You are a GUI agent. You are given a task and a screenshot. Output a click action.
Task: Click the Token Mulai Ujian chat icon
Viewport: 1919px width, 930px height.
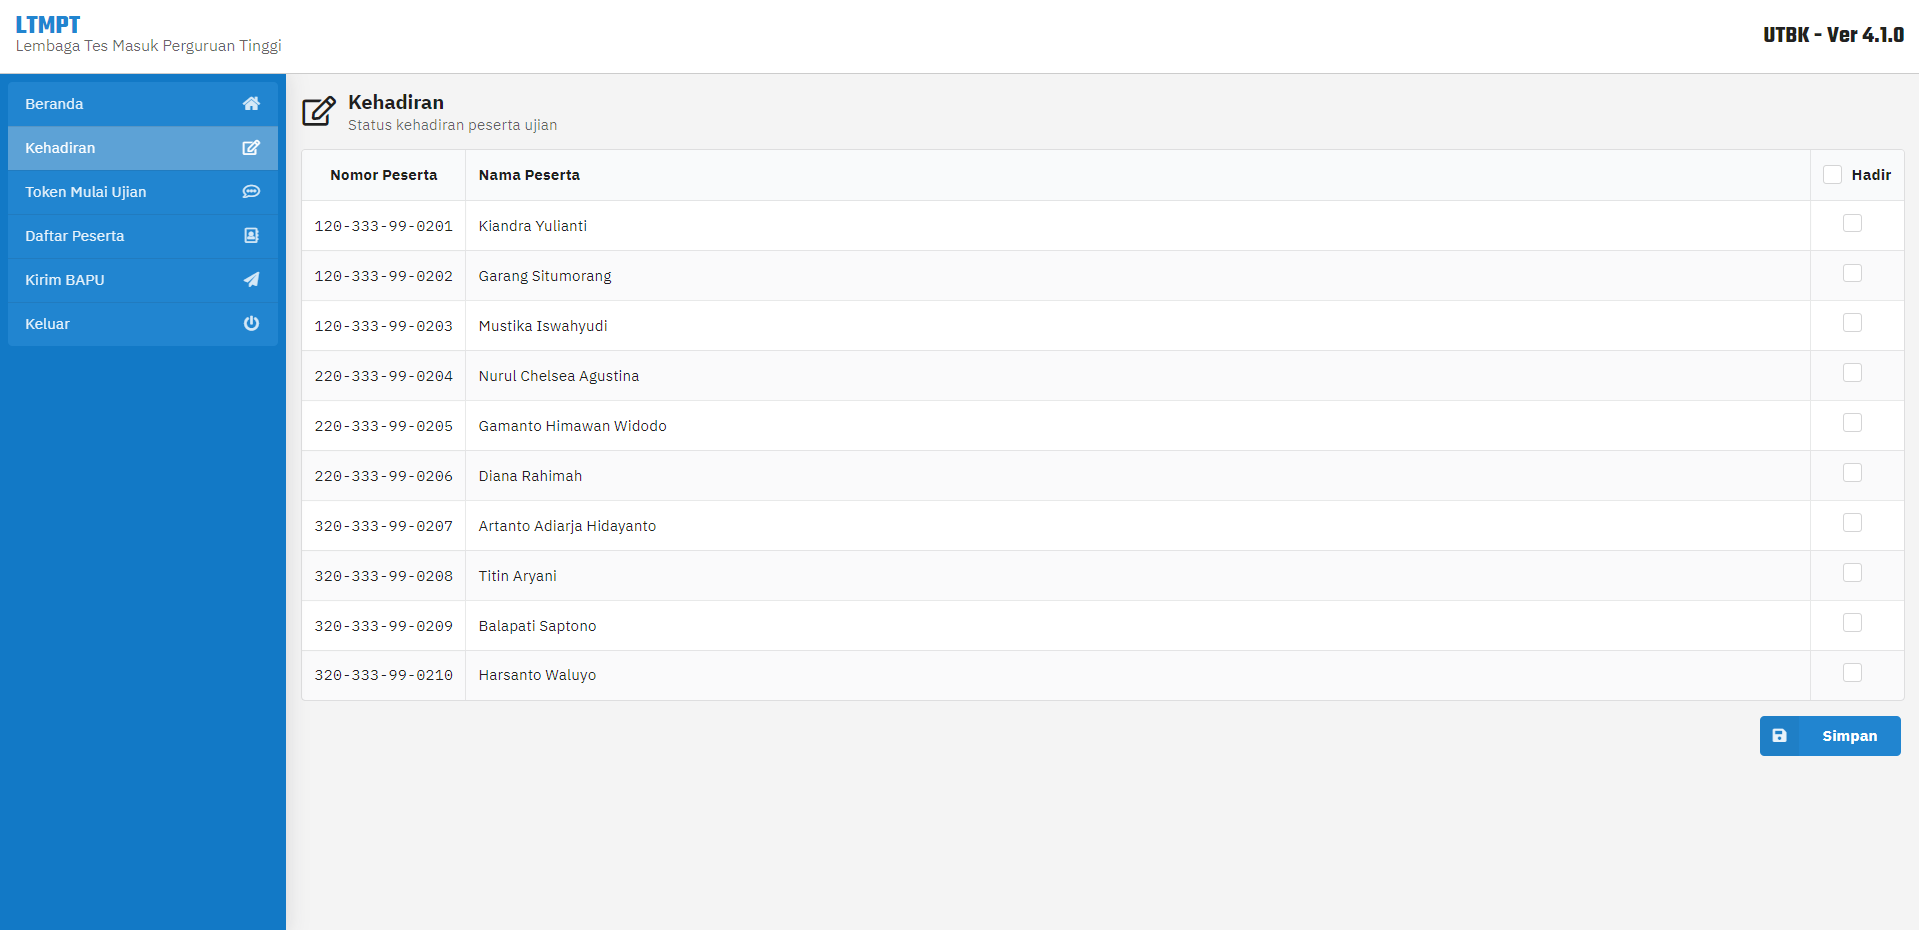(x=251, y=192)
